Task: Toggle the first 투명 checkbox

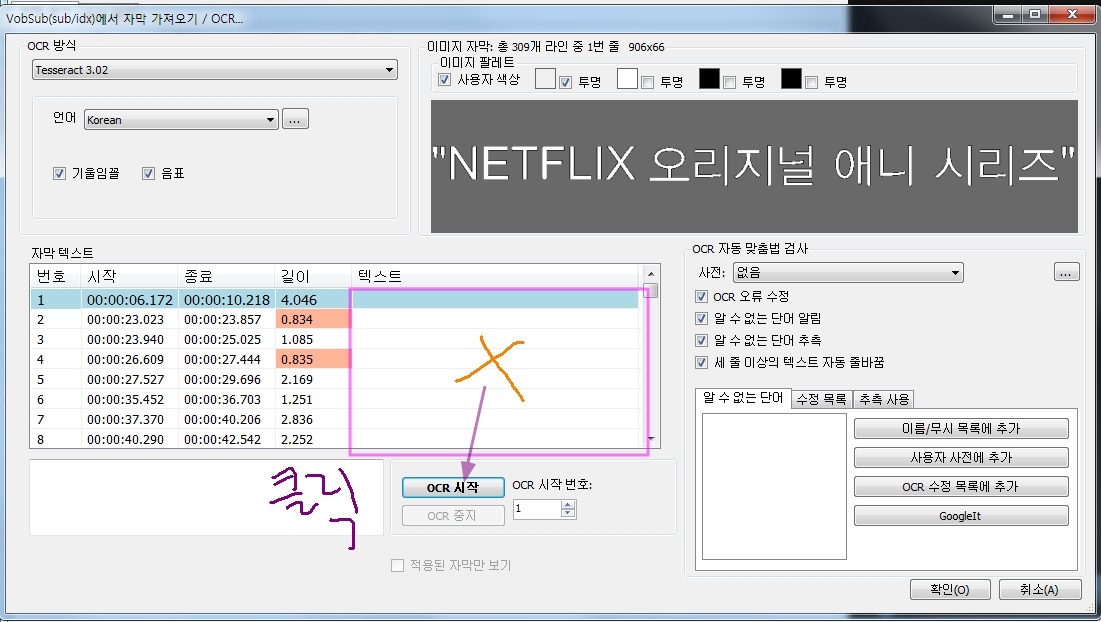Action: tap(565, 82)
